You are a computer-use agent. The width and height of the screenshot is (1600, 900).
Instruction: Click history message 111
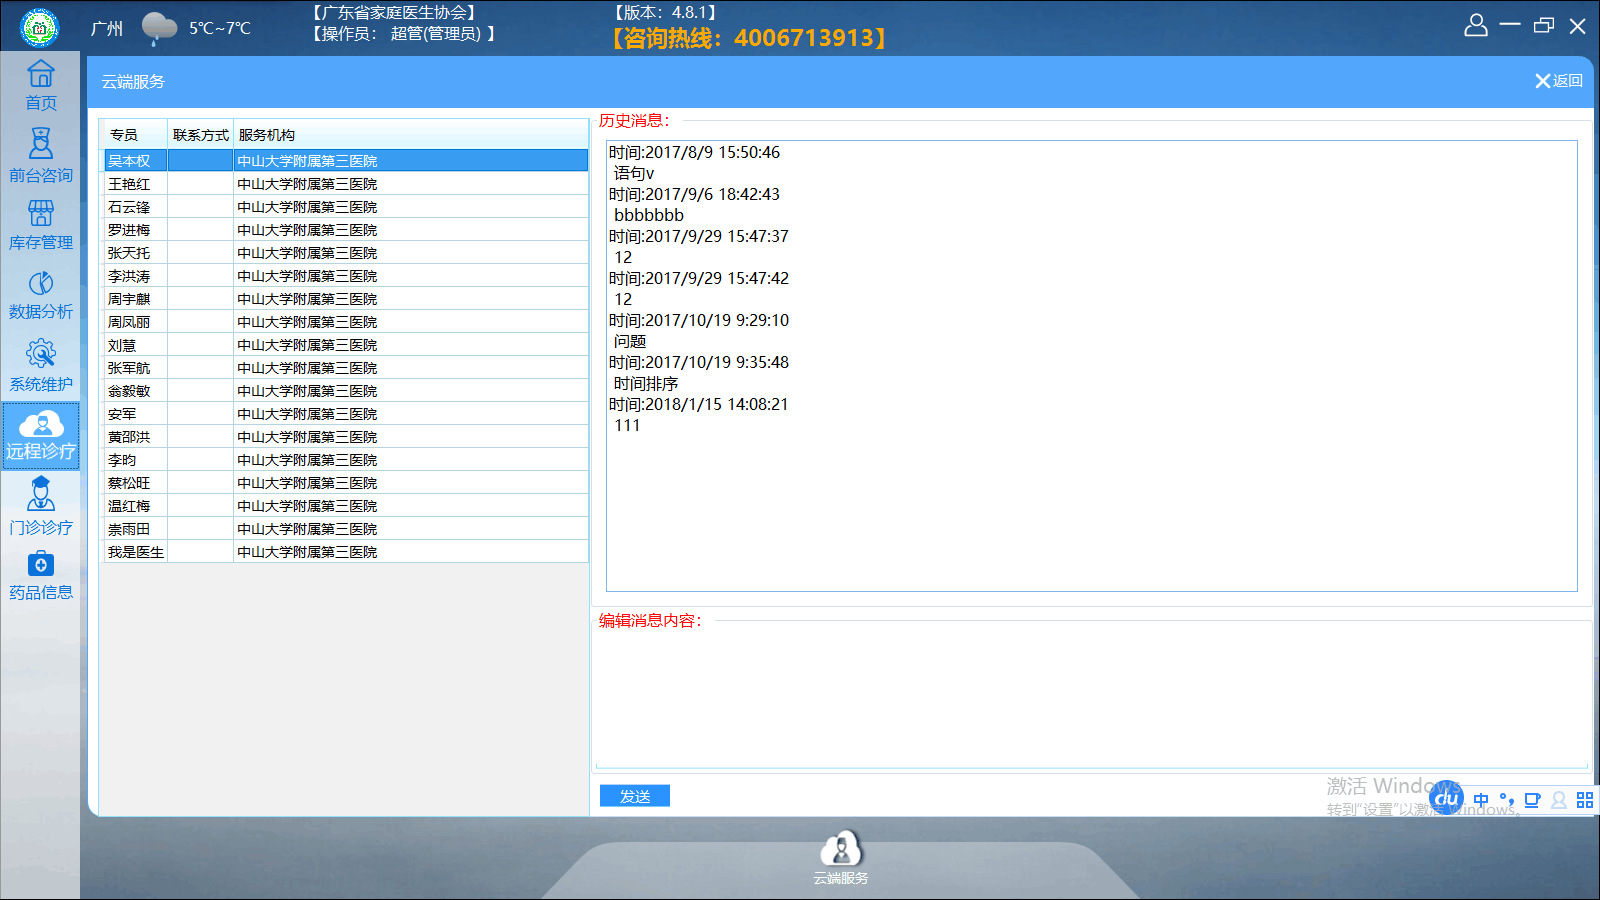[627, 425]
